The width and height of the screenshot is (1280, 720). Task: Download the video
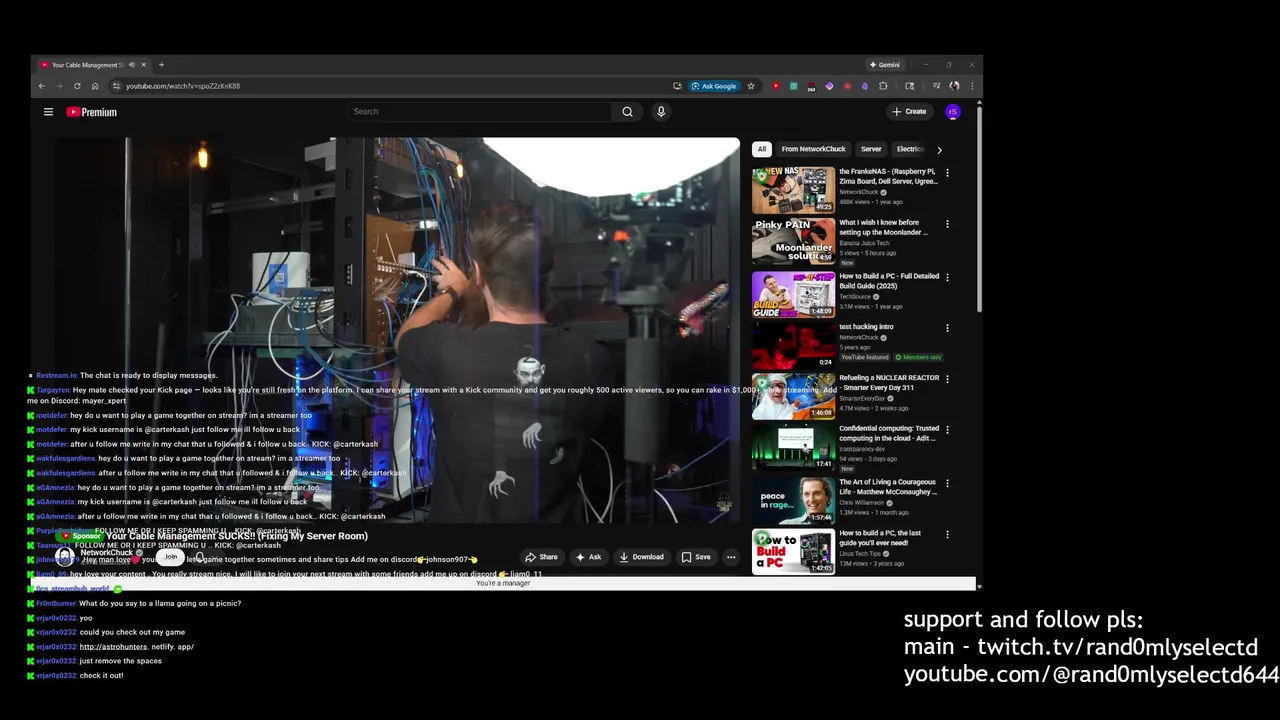point(641,557)
